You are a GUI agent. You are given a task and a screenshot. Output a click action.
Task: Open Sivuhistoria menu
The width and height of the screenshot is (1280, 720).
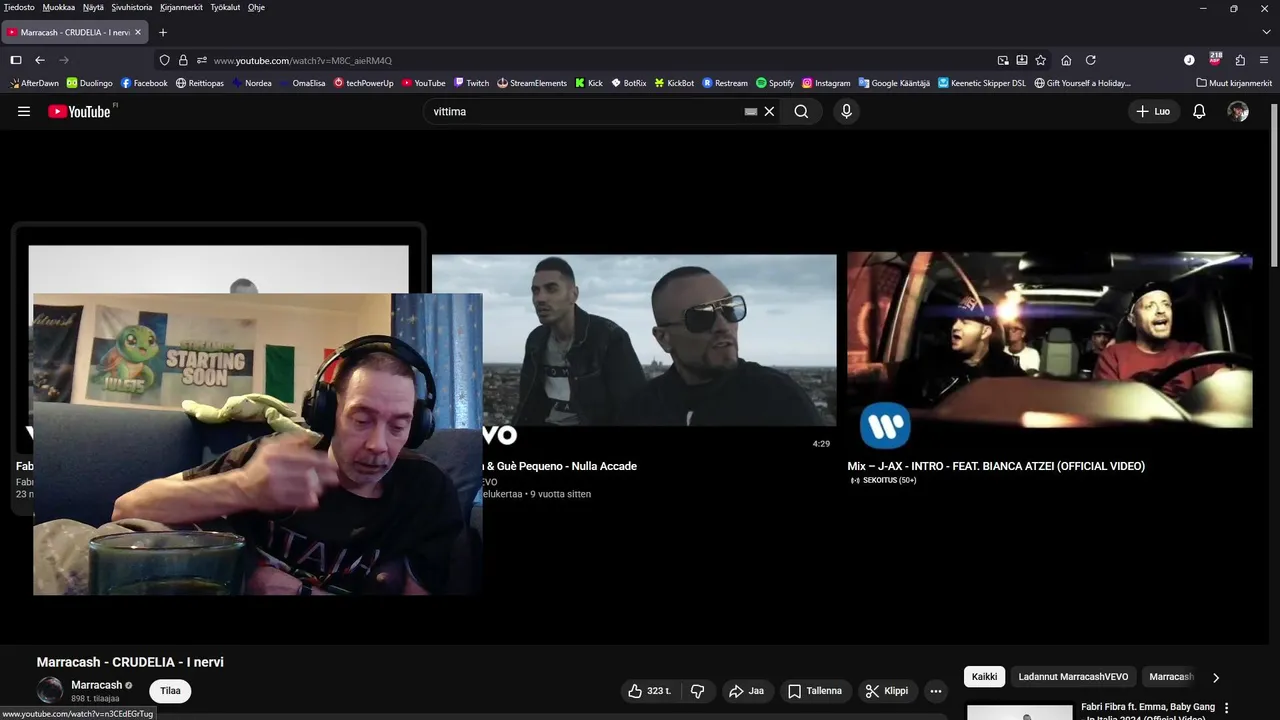click(x=132, y=7)
